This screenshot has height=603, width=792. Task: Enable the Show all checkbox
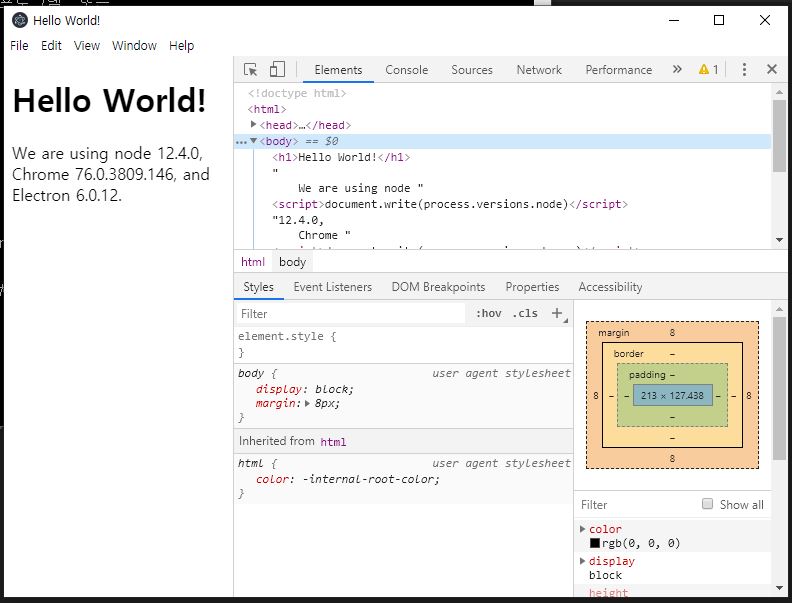pyautogui.click(x=707, y=504)
